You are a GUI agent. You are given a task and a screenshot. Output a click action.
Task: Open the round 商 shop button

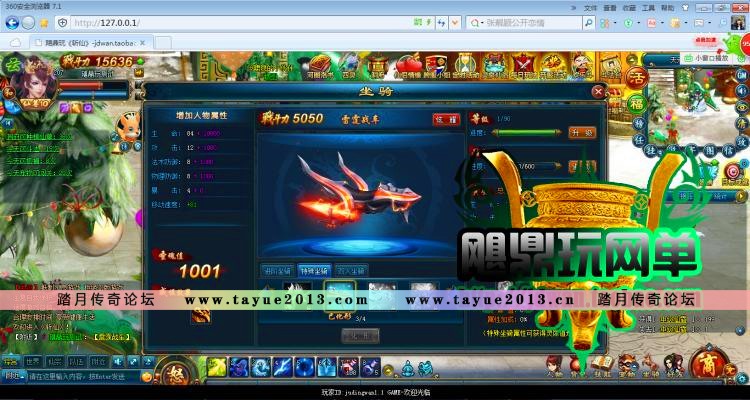pos(709,365)
